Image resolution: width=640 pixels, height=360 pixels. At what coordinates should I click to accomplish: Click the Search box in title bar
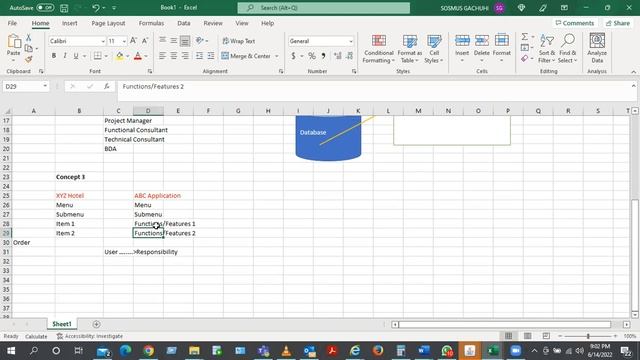tap(324, 8)
